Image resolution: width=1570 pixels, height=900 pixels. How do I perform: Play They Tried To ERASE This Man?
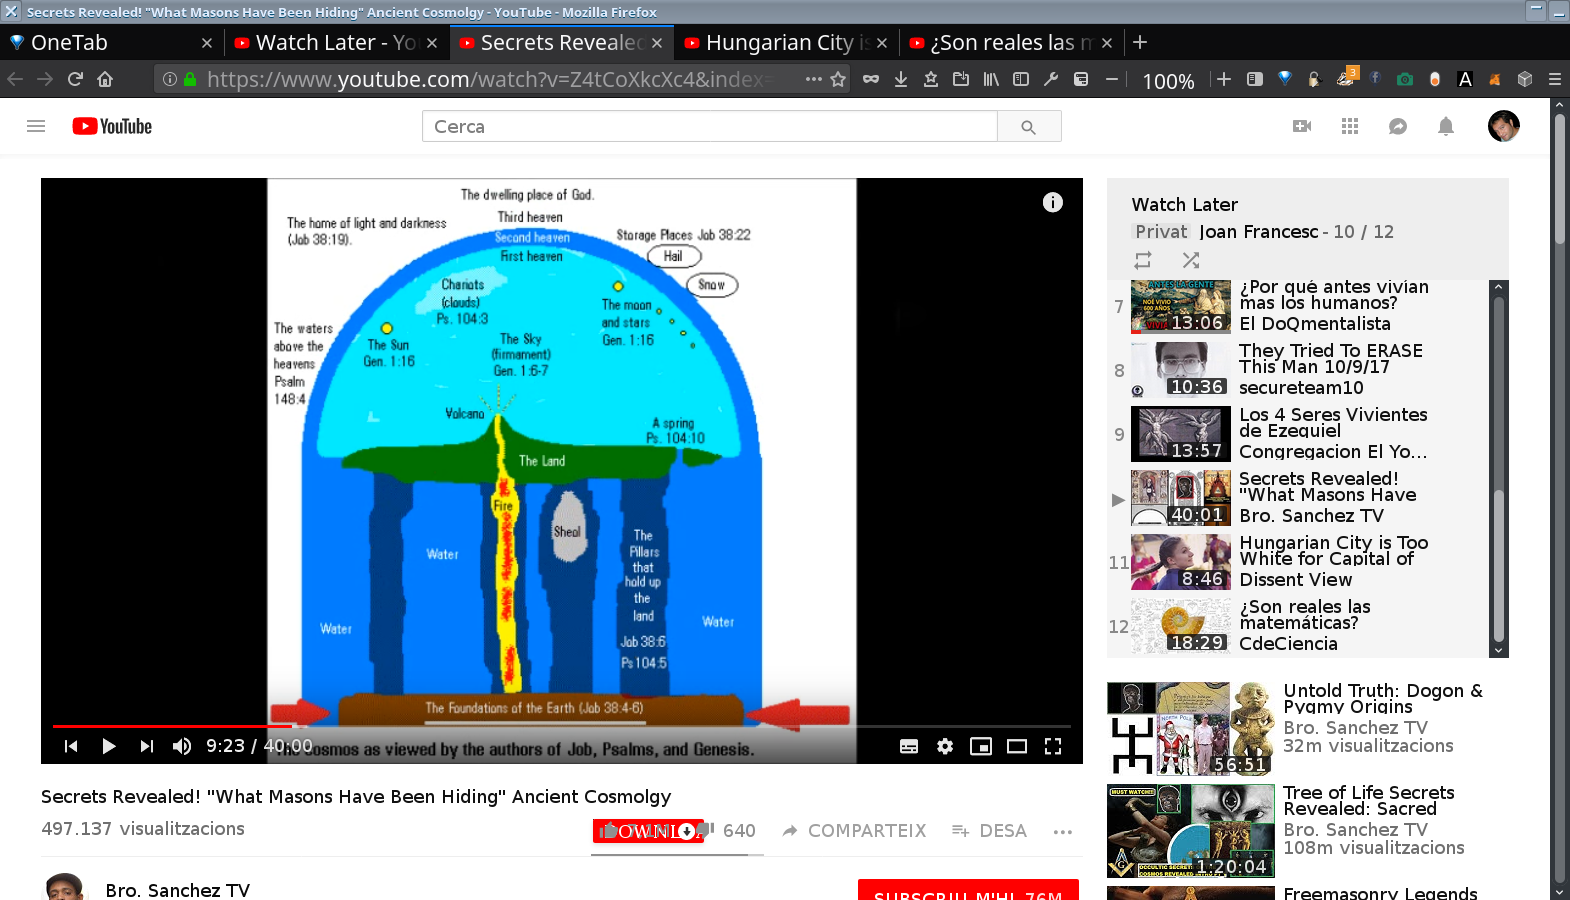[1300, 370]
